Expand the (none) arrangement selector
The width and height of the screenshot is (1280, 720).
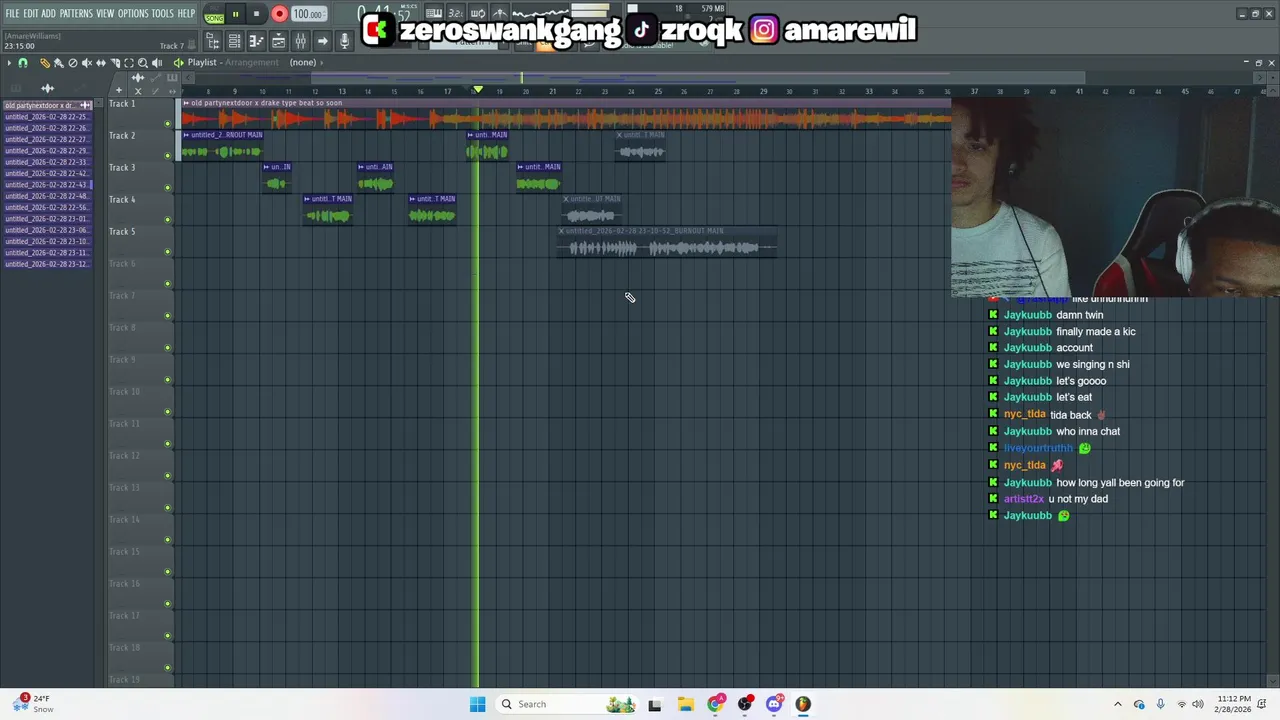[306, 62]
